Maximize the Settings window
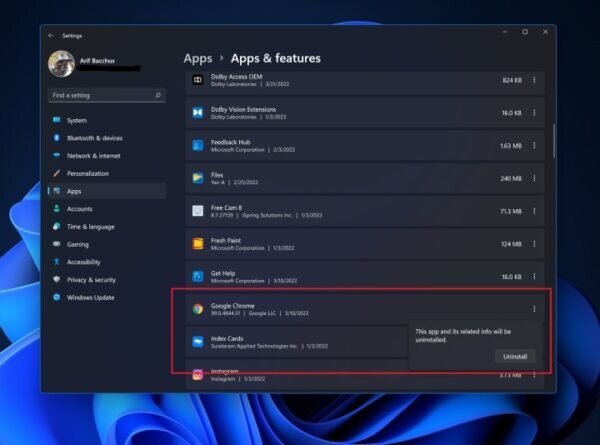Image resolution: width=600 pixels, height=445 pixels. click(x=525, y=32)
